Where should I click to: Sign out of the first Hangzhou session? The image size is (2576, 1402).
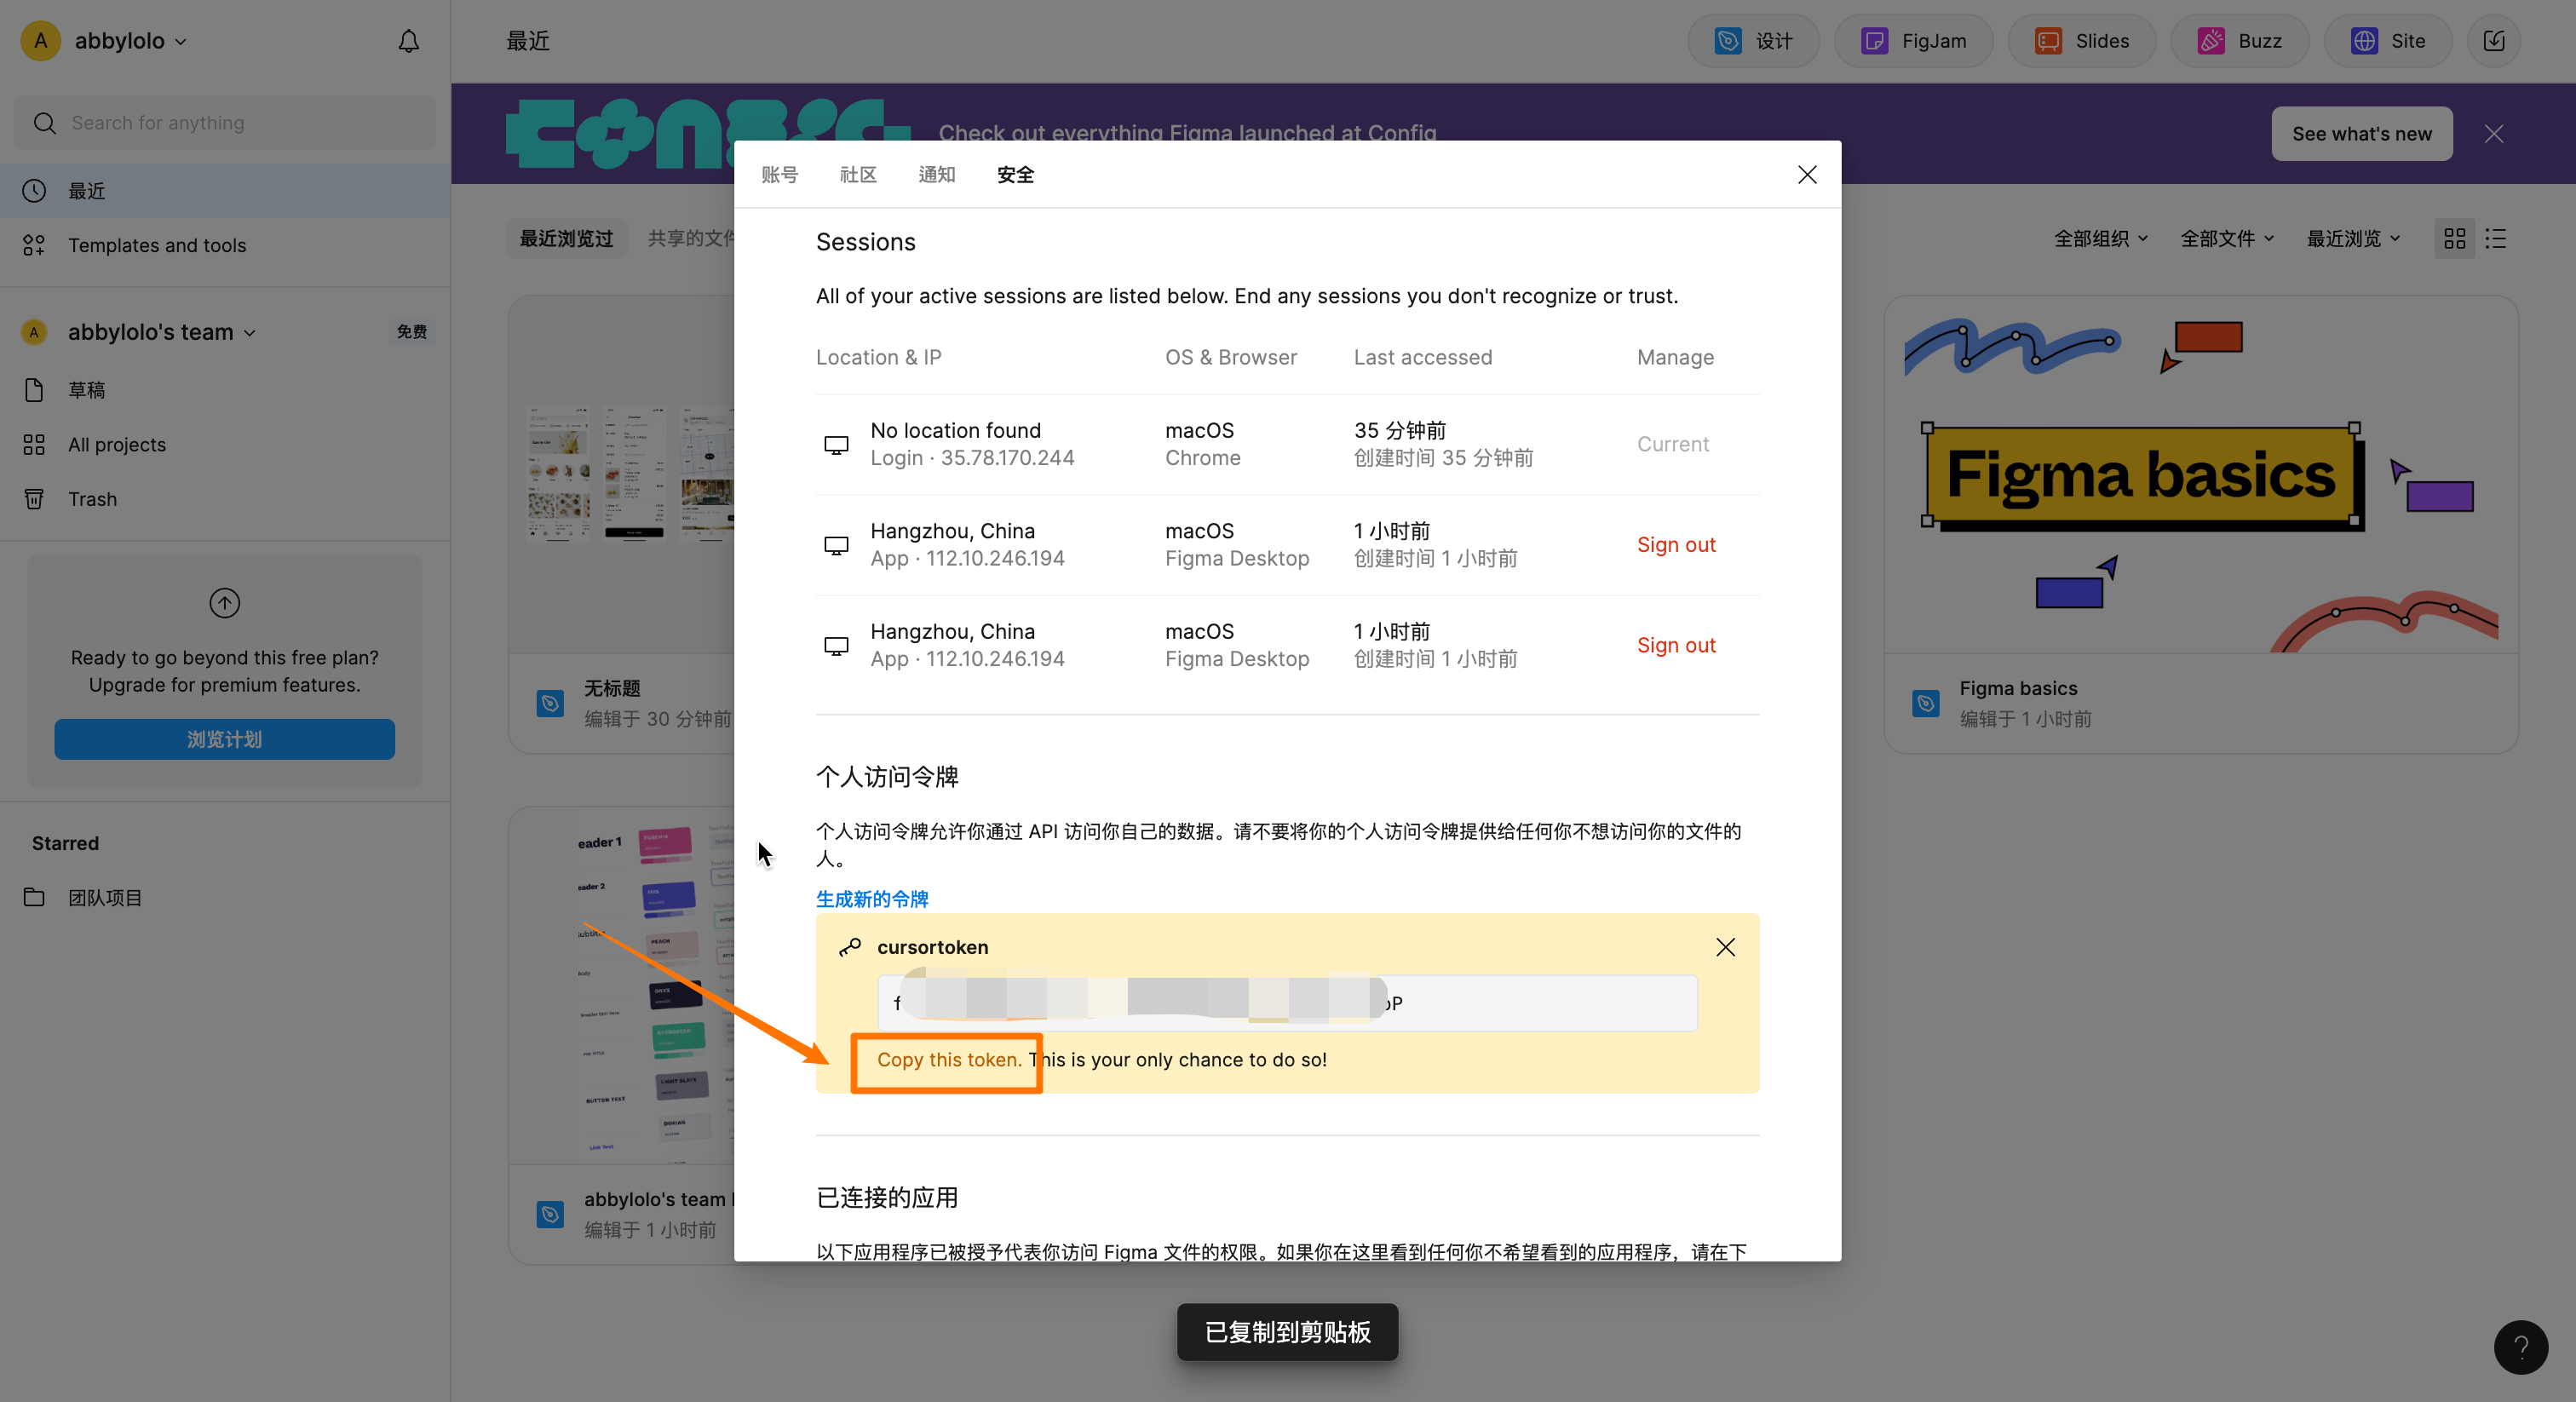tap(1676, 545)
